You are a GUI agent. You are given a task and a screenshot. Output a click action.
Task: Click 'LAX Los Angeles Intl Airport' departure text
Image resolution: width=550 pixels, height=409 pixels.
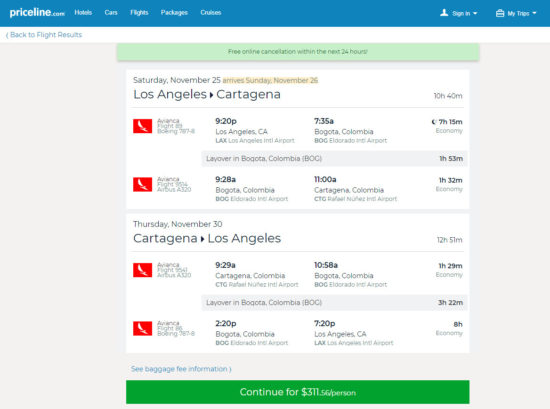255,141
